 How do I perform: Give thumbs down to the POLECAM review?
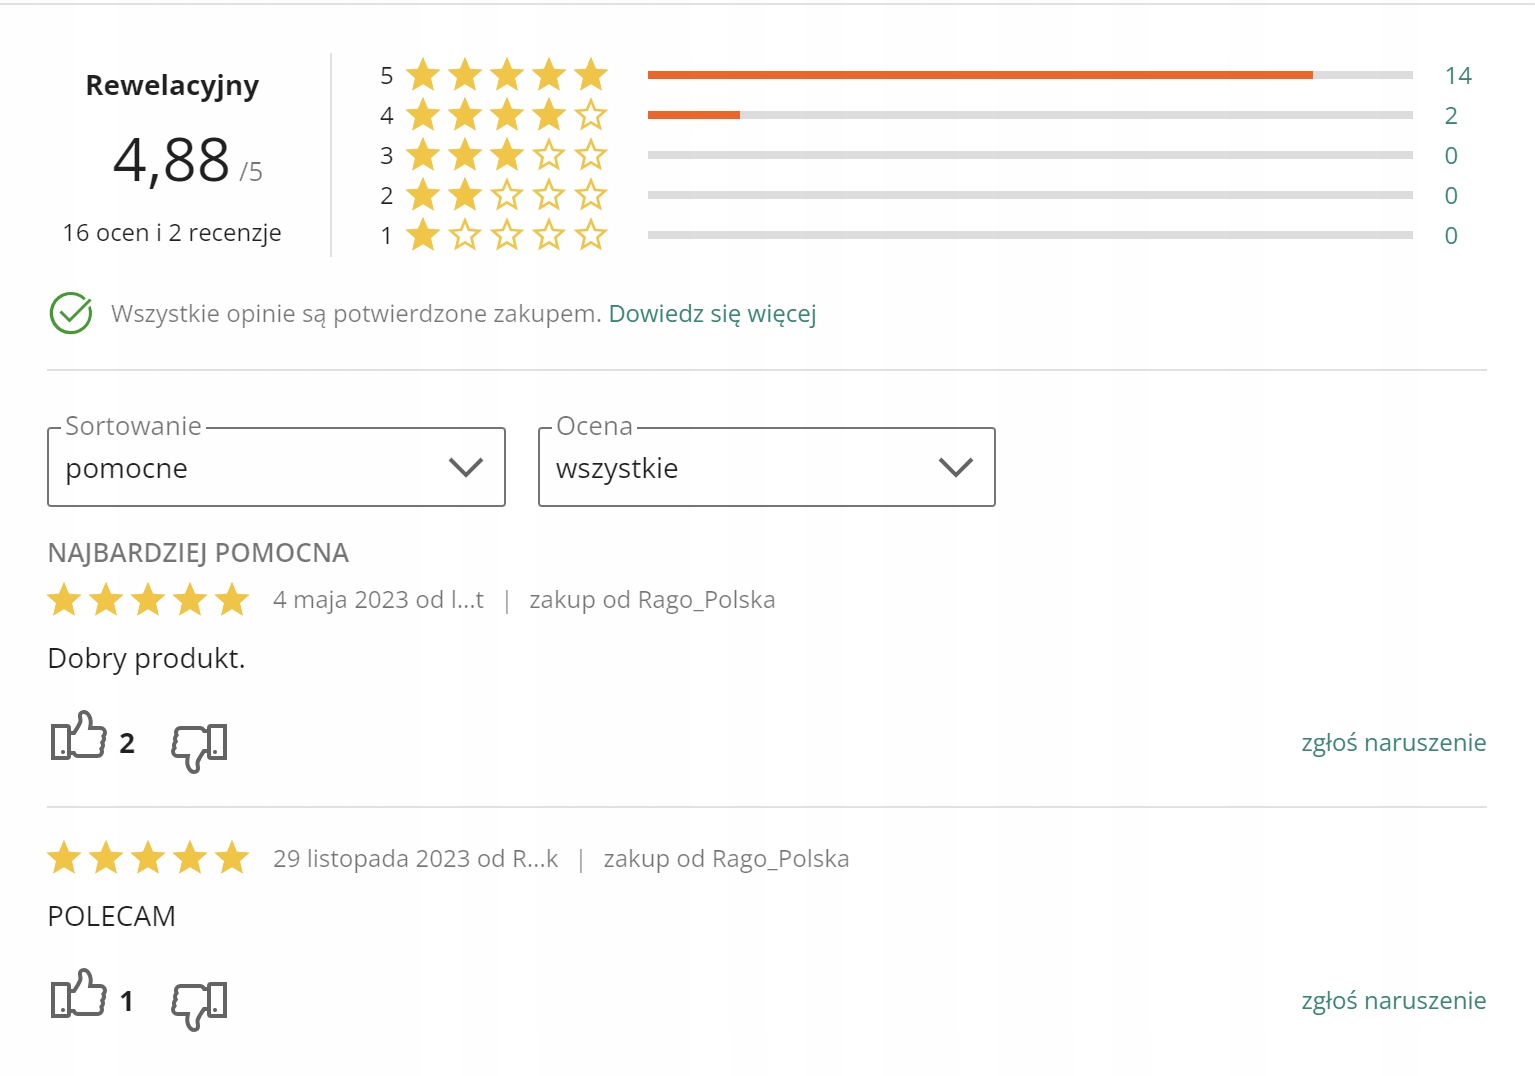point(199,1004)
